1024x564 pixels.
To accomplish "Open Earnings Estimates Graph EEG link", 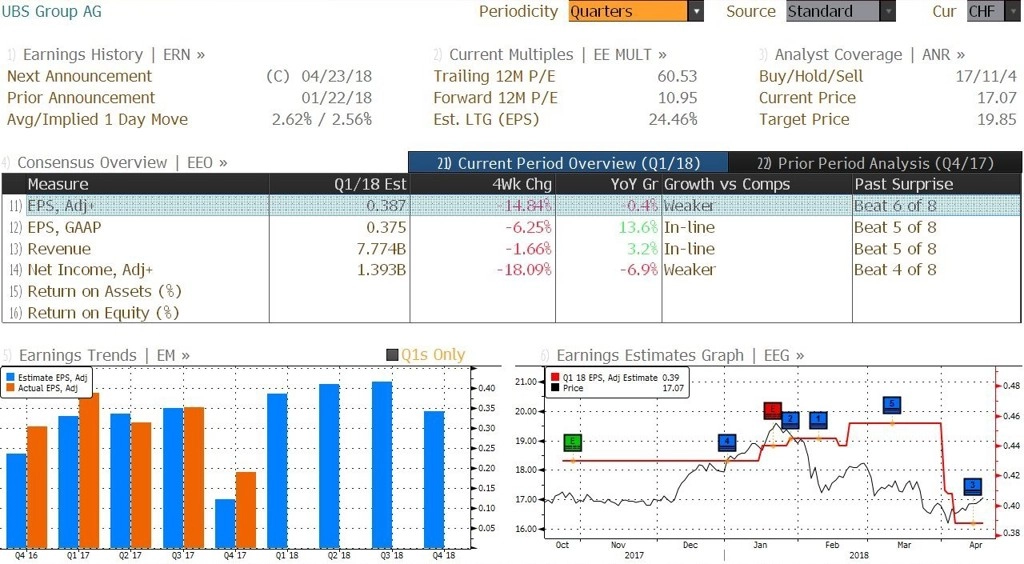I will point(680,356).
